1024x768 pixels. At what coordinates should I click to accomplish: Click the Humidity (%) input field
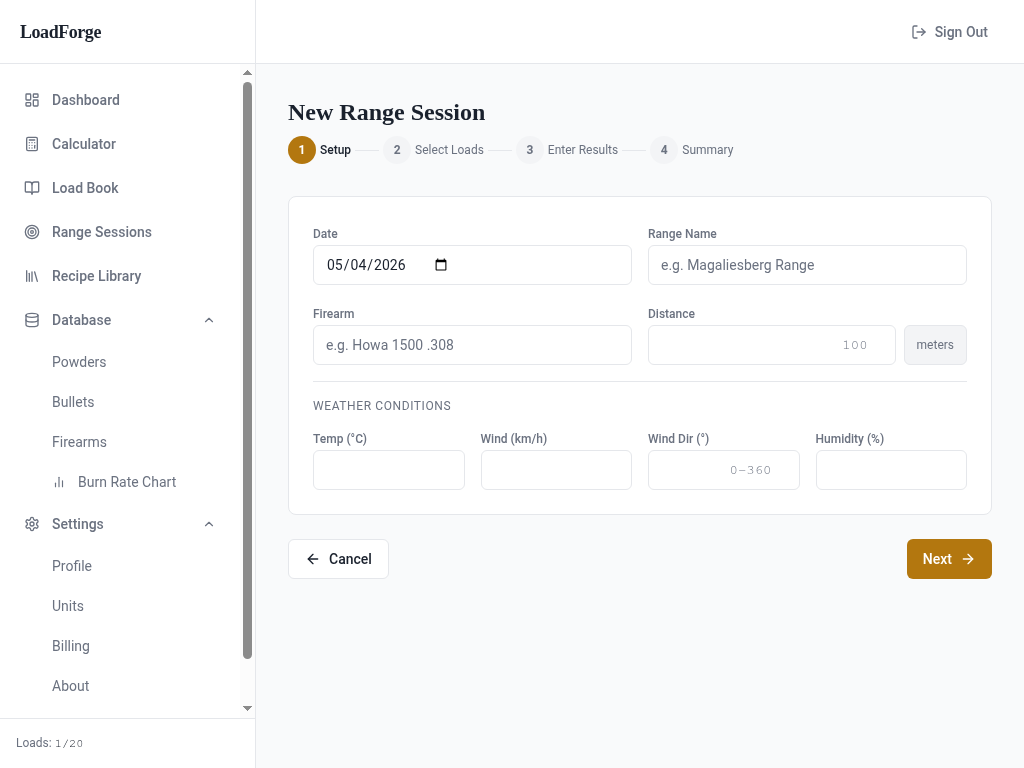point(891,470)
